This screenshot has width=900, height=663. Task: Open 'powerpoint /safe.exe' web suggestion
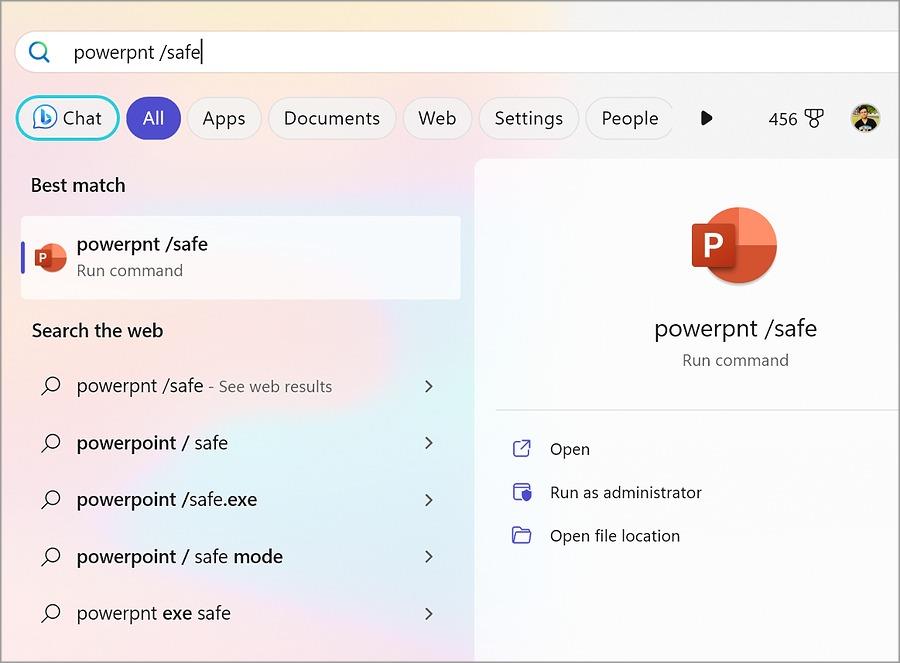point(240,500)
